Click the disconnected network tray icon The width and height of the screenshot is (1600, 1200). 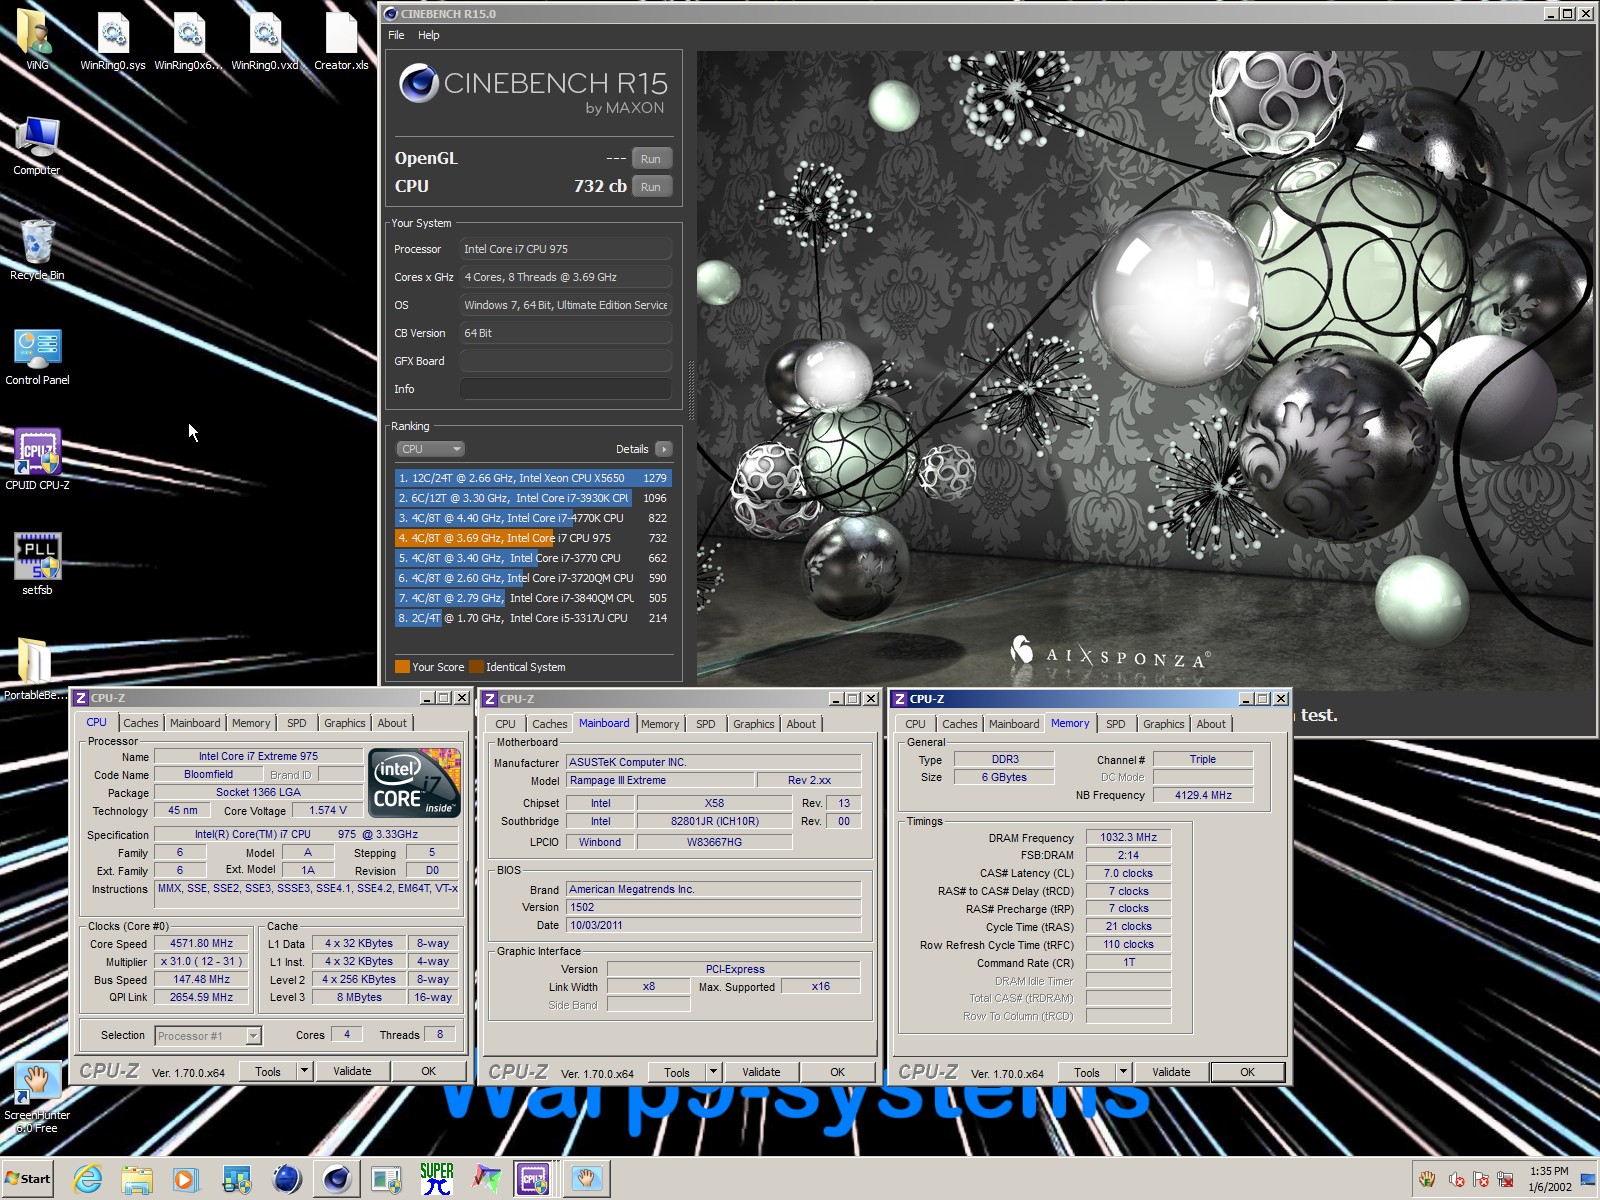tap(1505, 1179)
